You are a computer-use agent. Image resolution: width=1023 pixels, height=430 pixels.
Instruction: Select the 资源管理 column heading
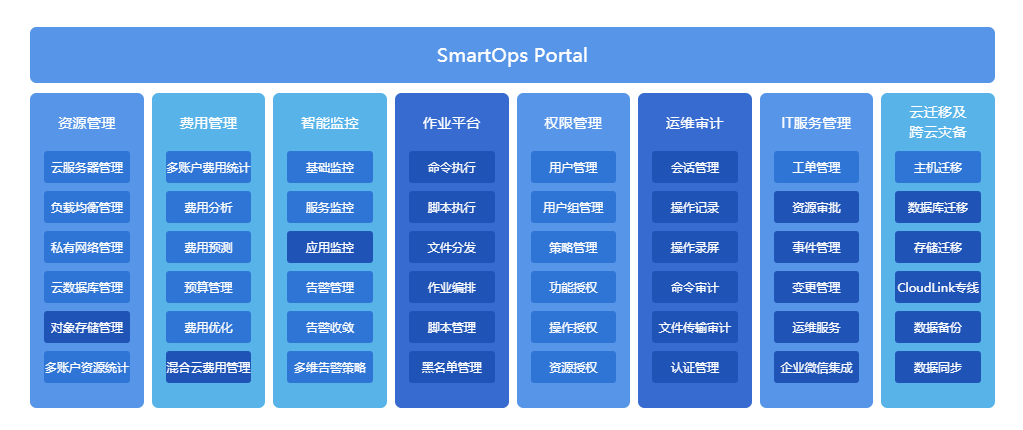click(x=87, y=123)
